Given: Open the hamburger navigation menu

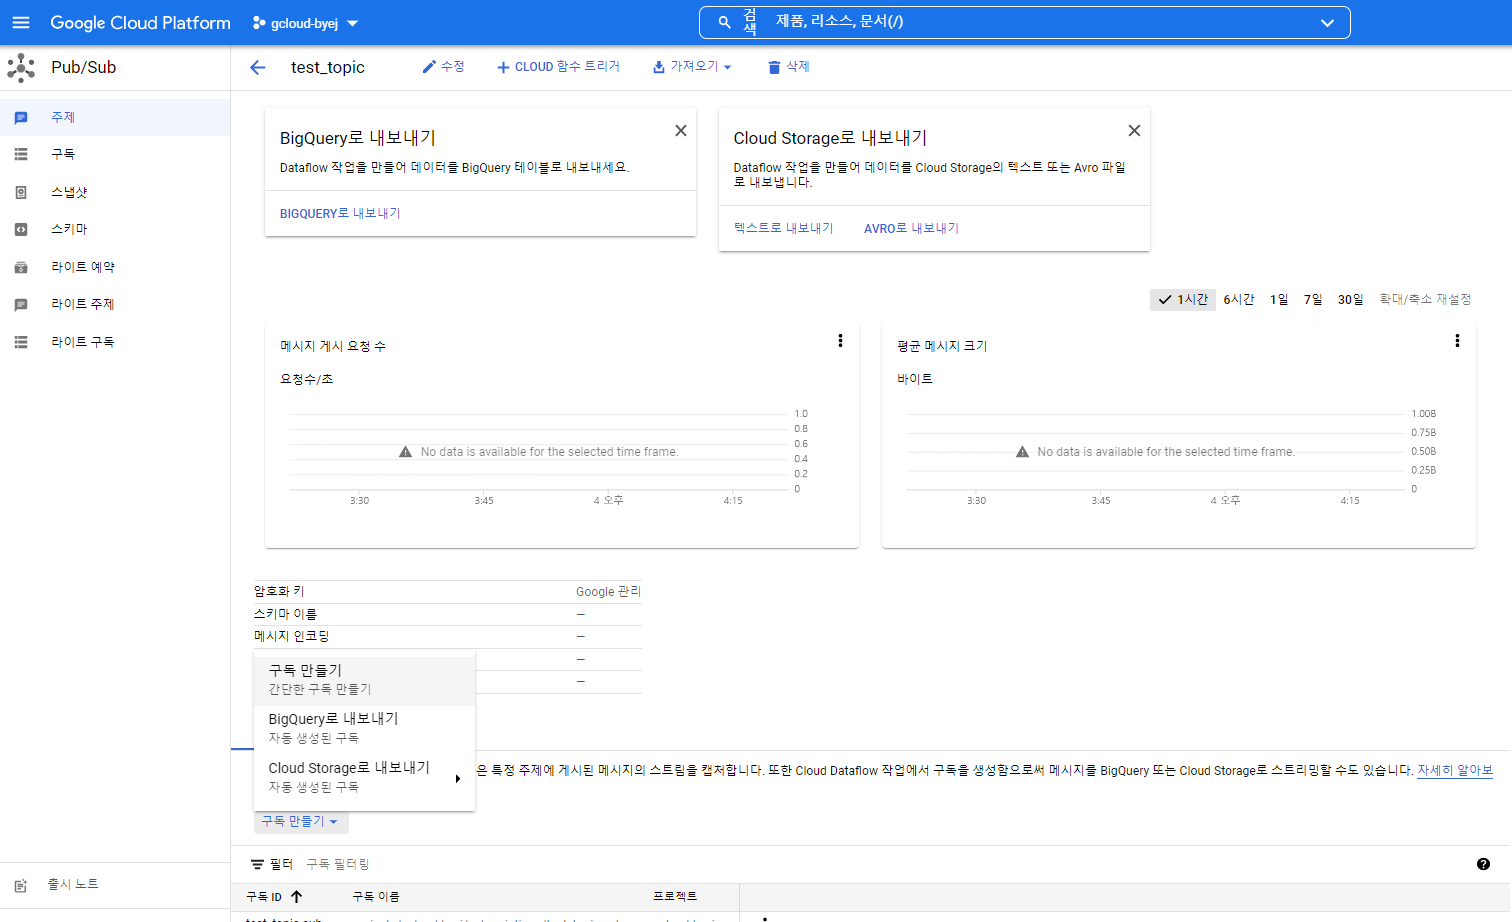Looking at the screenshot, I should coord(21,22).
